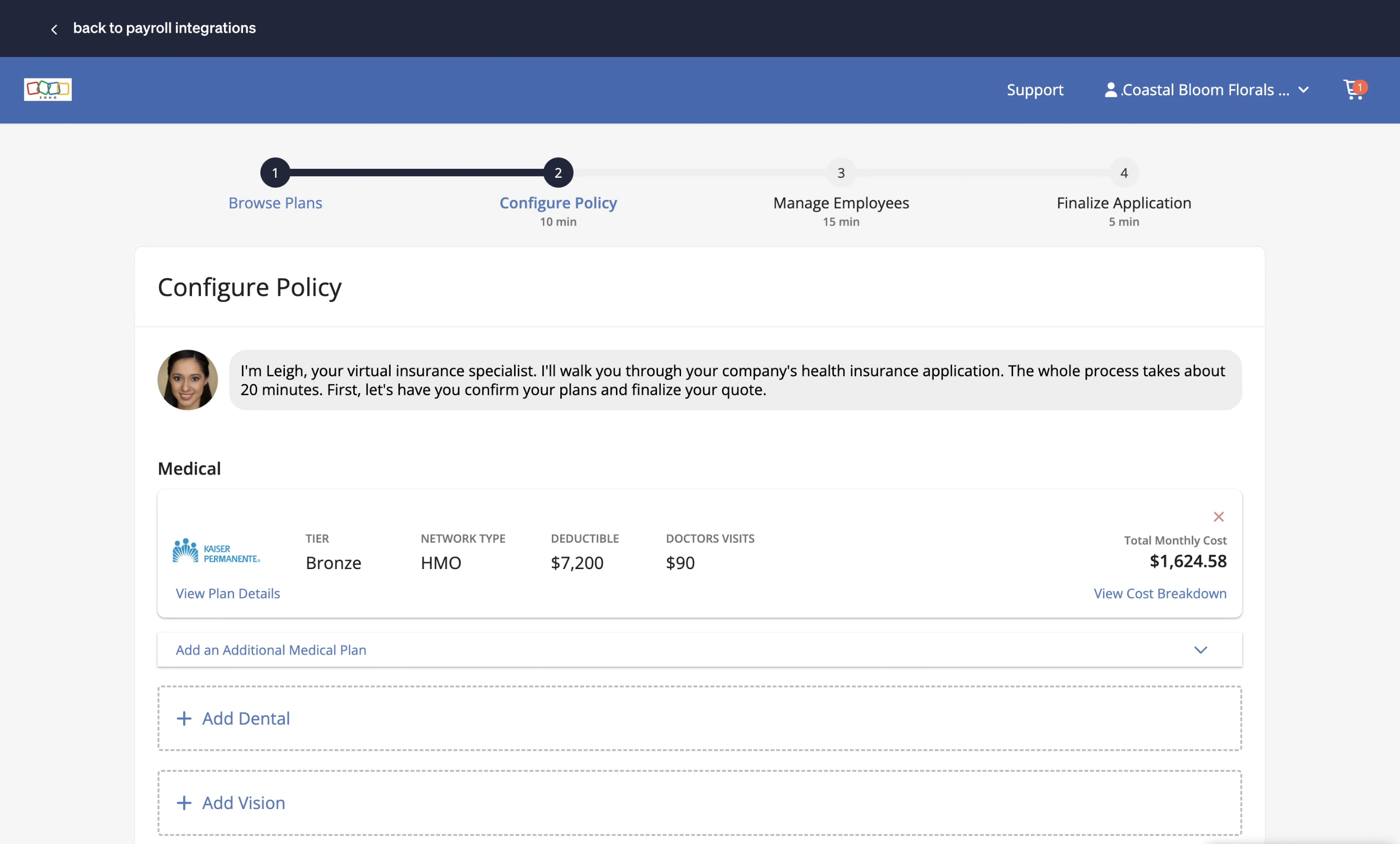This screenshot has height=844, width=1400.
Task: Select Finalize Application step label
Action: click(x=1124, y=203)
